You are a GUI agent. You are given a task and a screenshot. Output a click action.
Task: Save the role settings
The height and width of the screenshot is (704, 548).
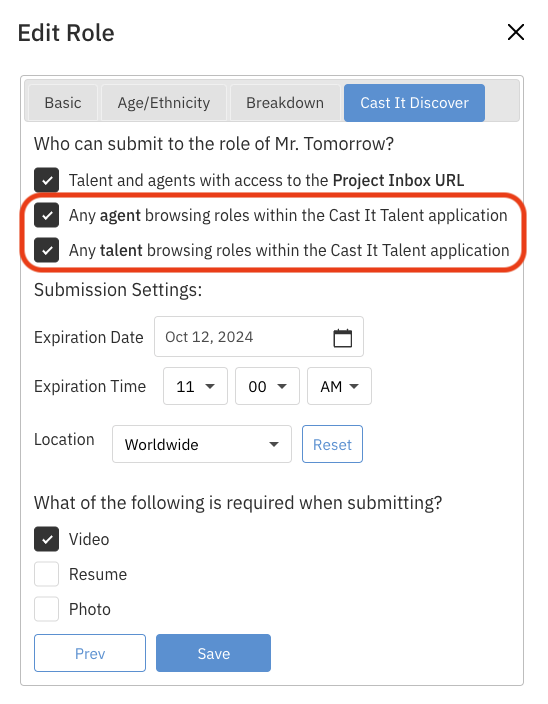click(214, 653)
